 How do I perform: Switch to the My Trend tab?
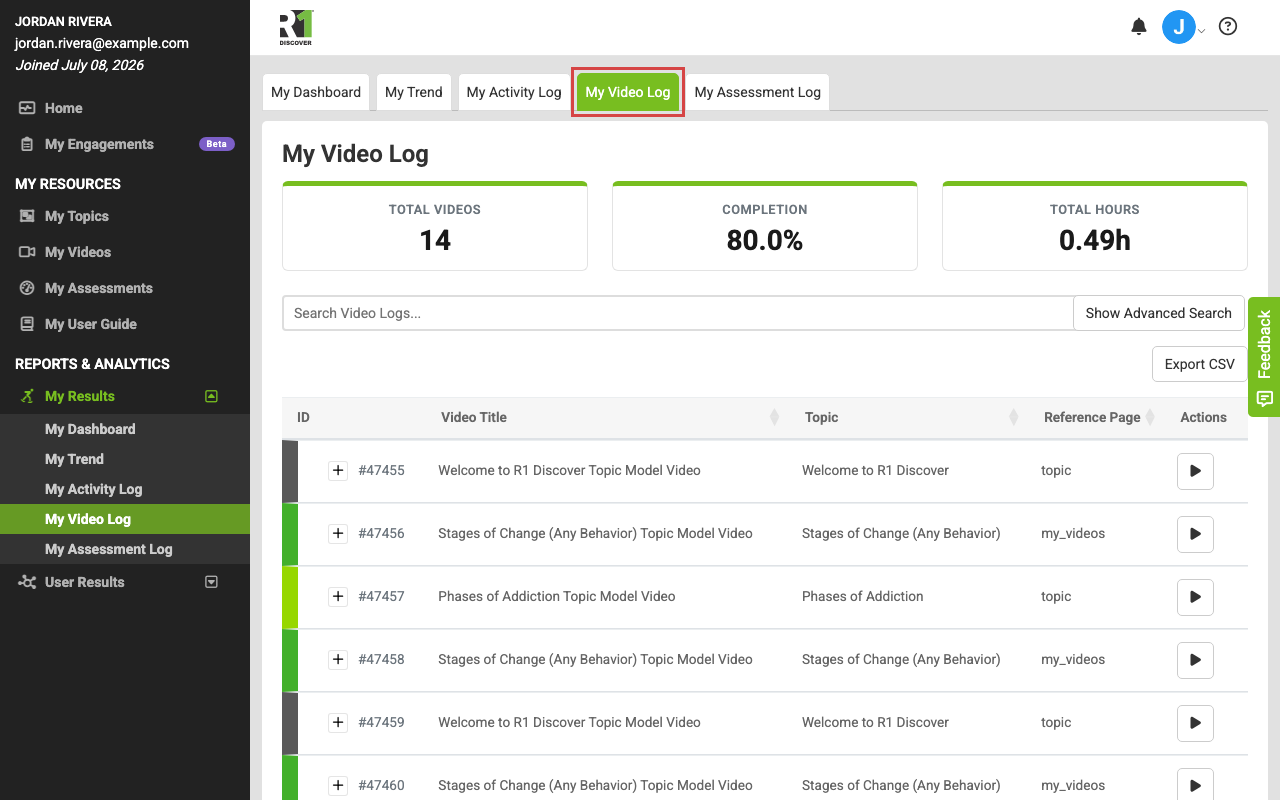pyautogui.click(x=414, y=92)
